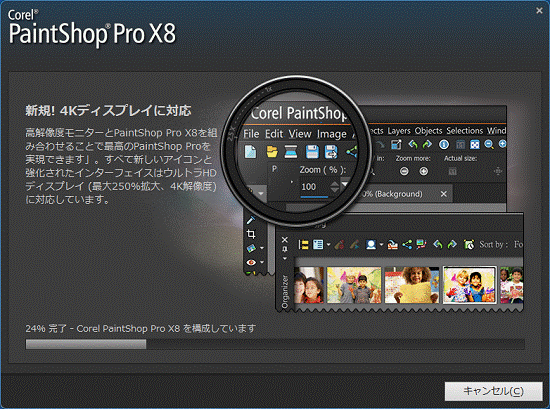Select the Pen dropper tool in the toolbox
This screenshot has width=550, height=409.
click(x=250, y=220)
